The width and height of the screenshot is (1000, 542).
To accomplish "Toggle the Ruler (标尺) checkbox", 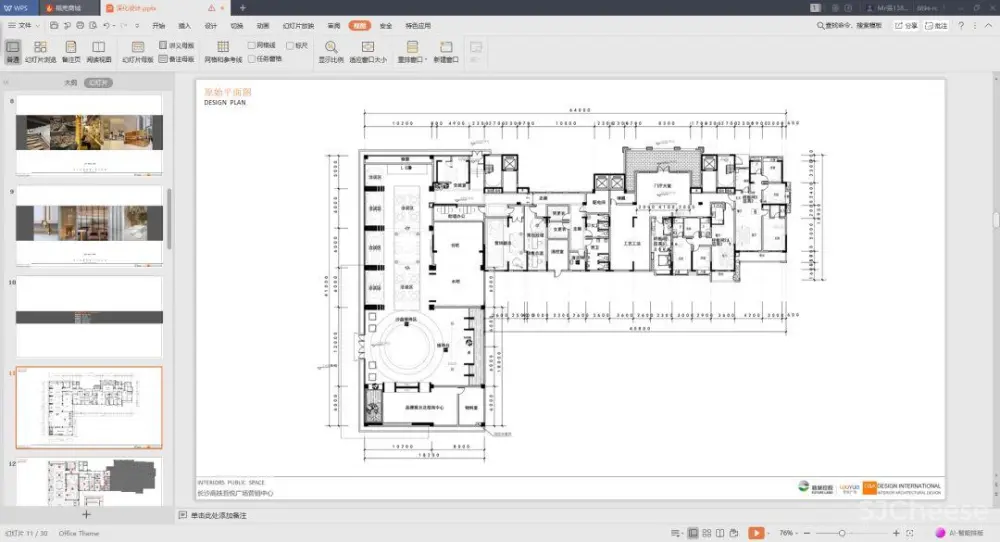I will 289,45.
